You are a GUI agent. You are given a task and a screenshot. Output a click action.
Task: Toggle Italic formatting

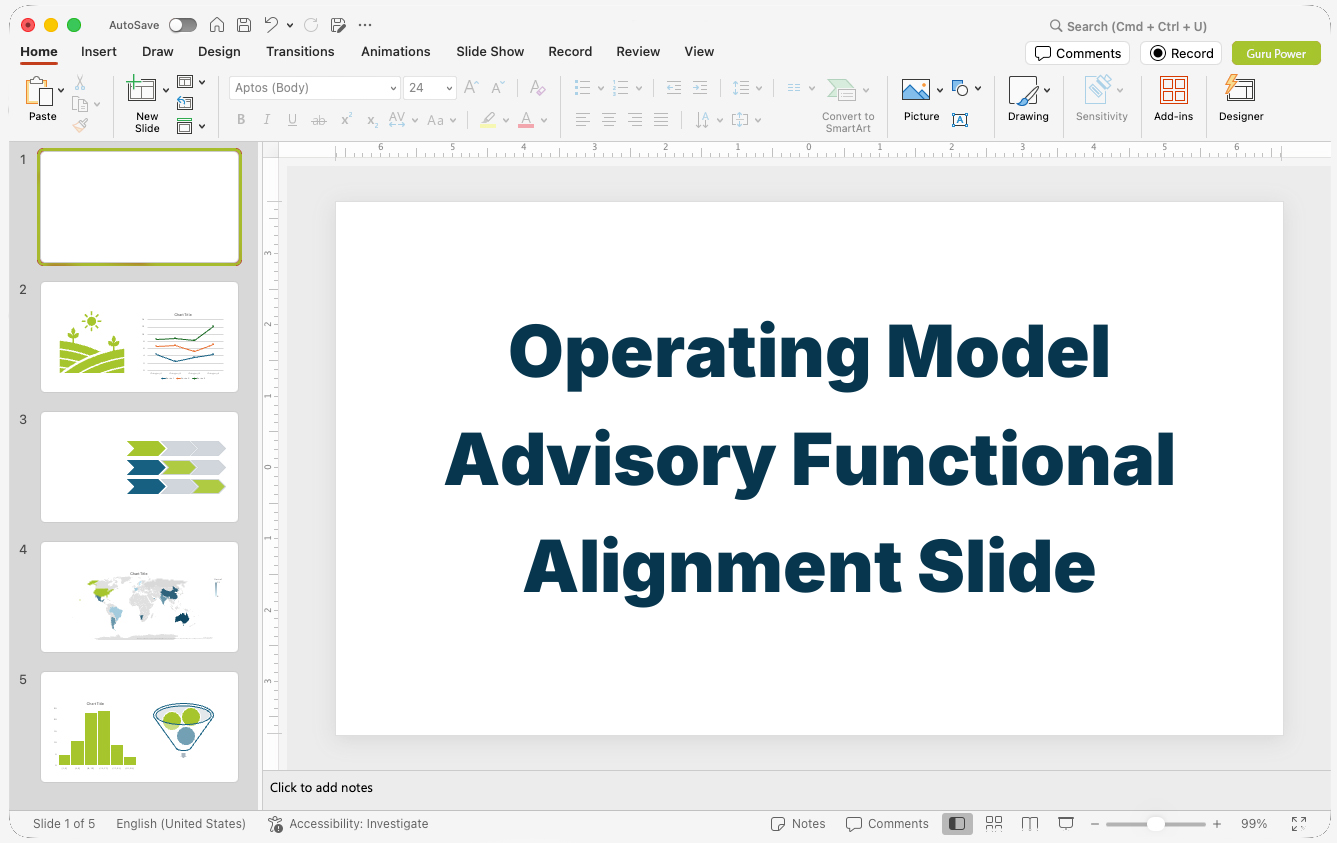(x=266, y=120)
